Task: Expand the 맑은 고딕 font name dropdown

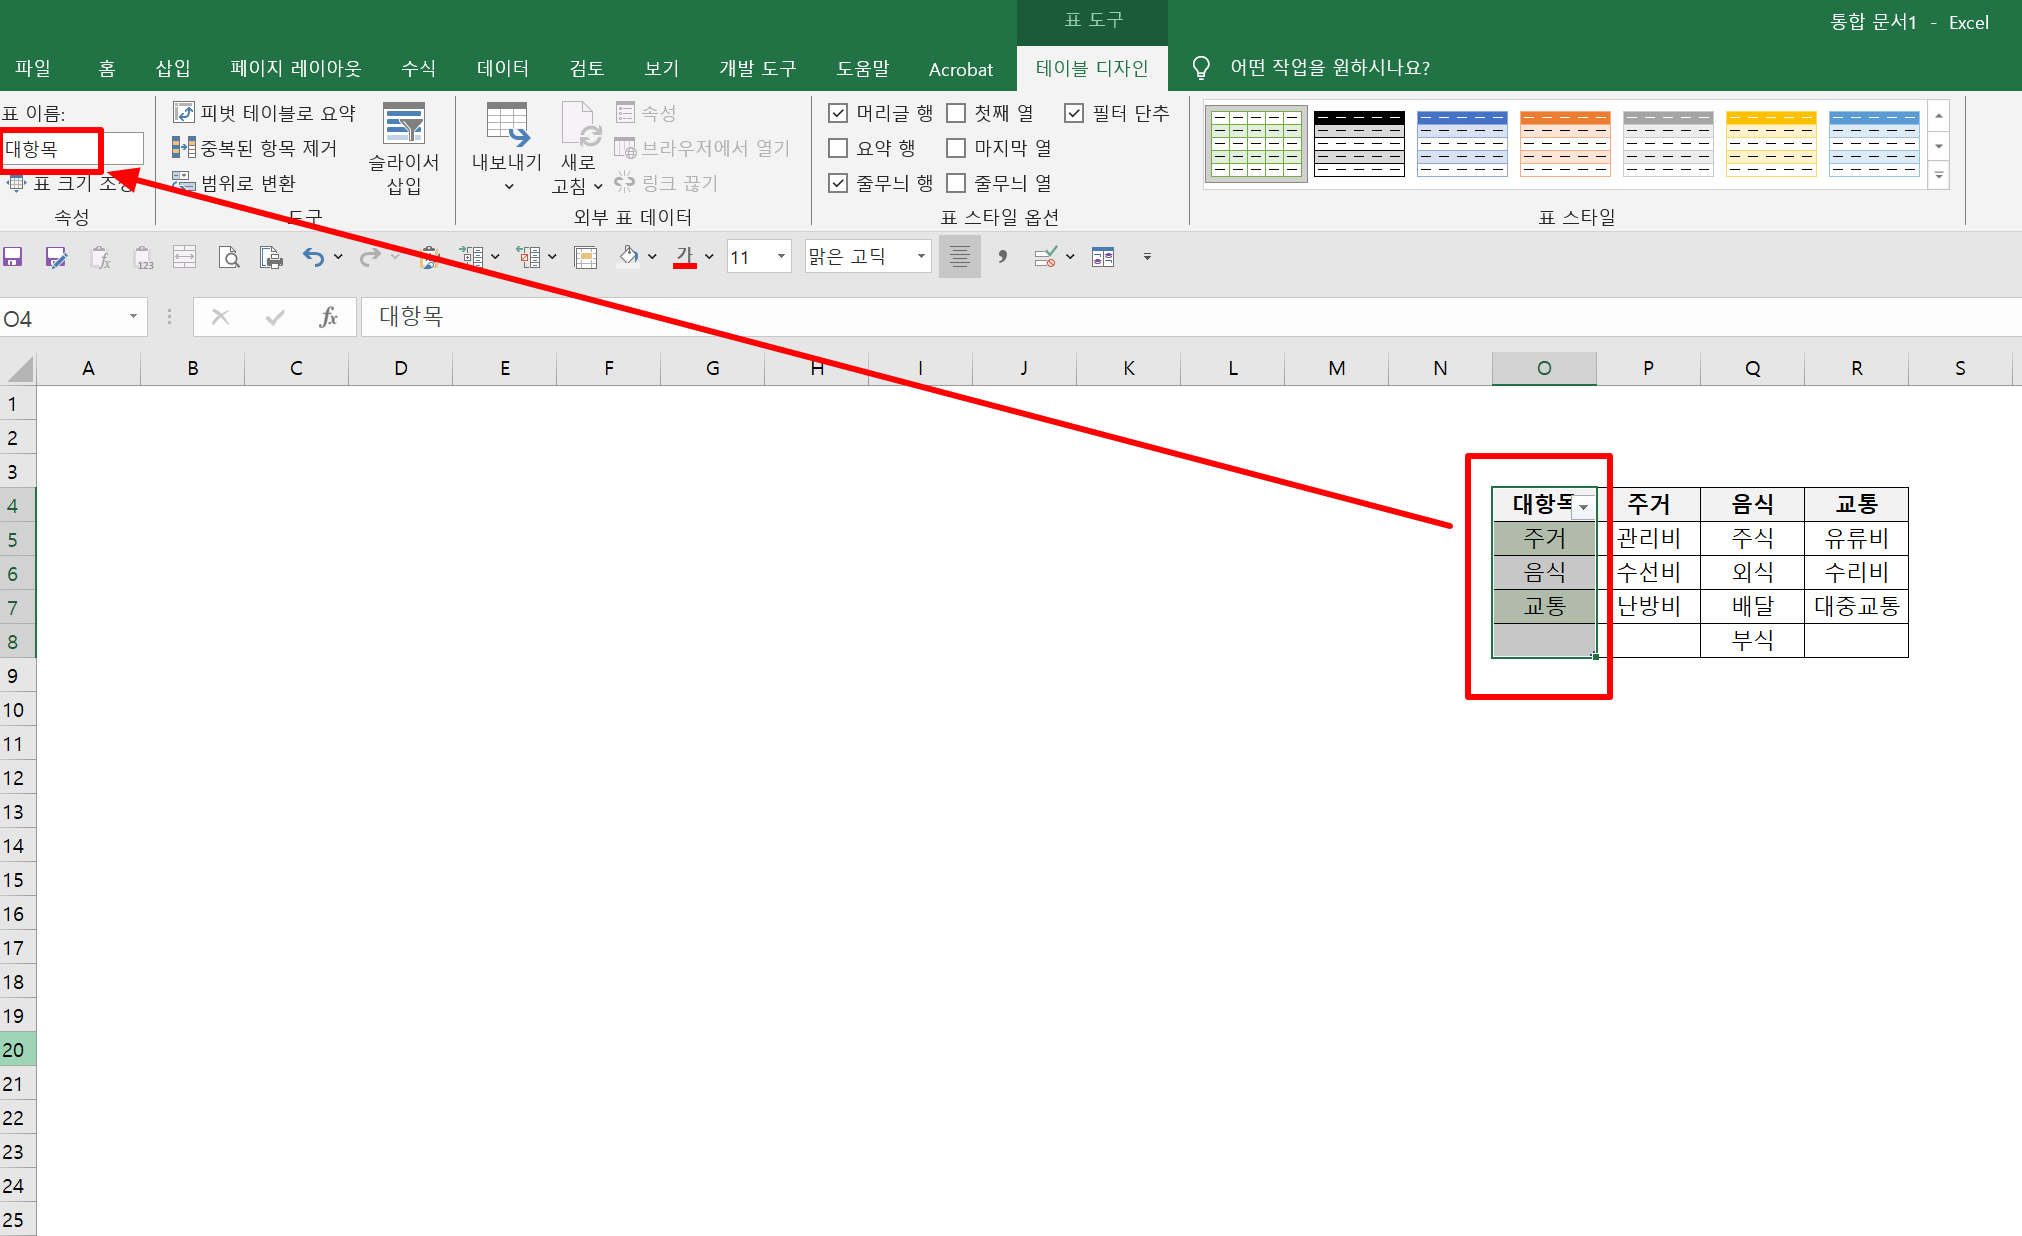Action: (x=921, y=257)
